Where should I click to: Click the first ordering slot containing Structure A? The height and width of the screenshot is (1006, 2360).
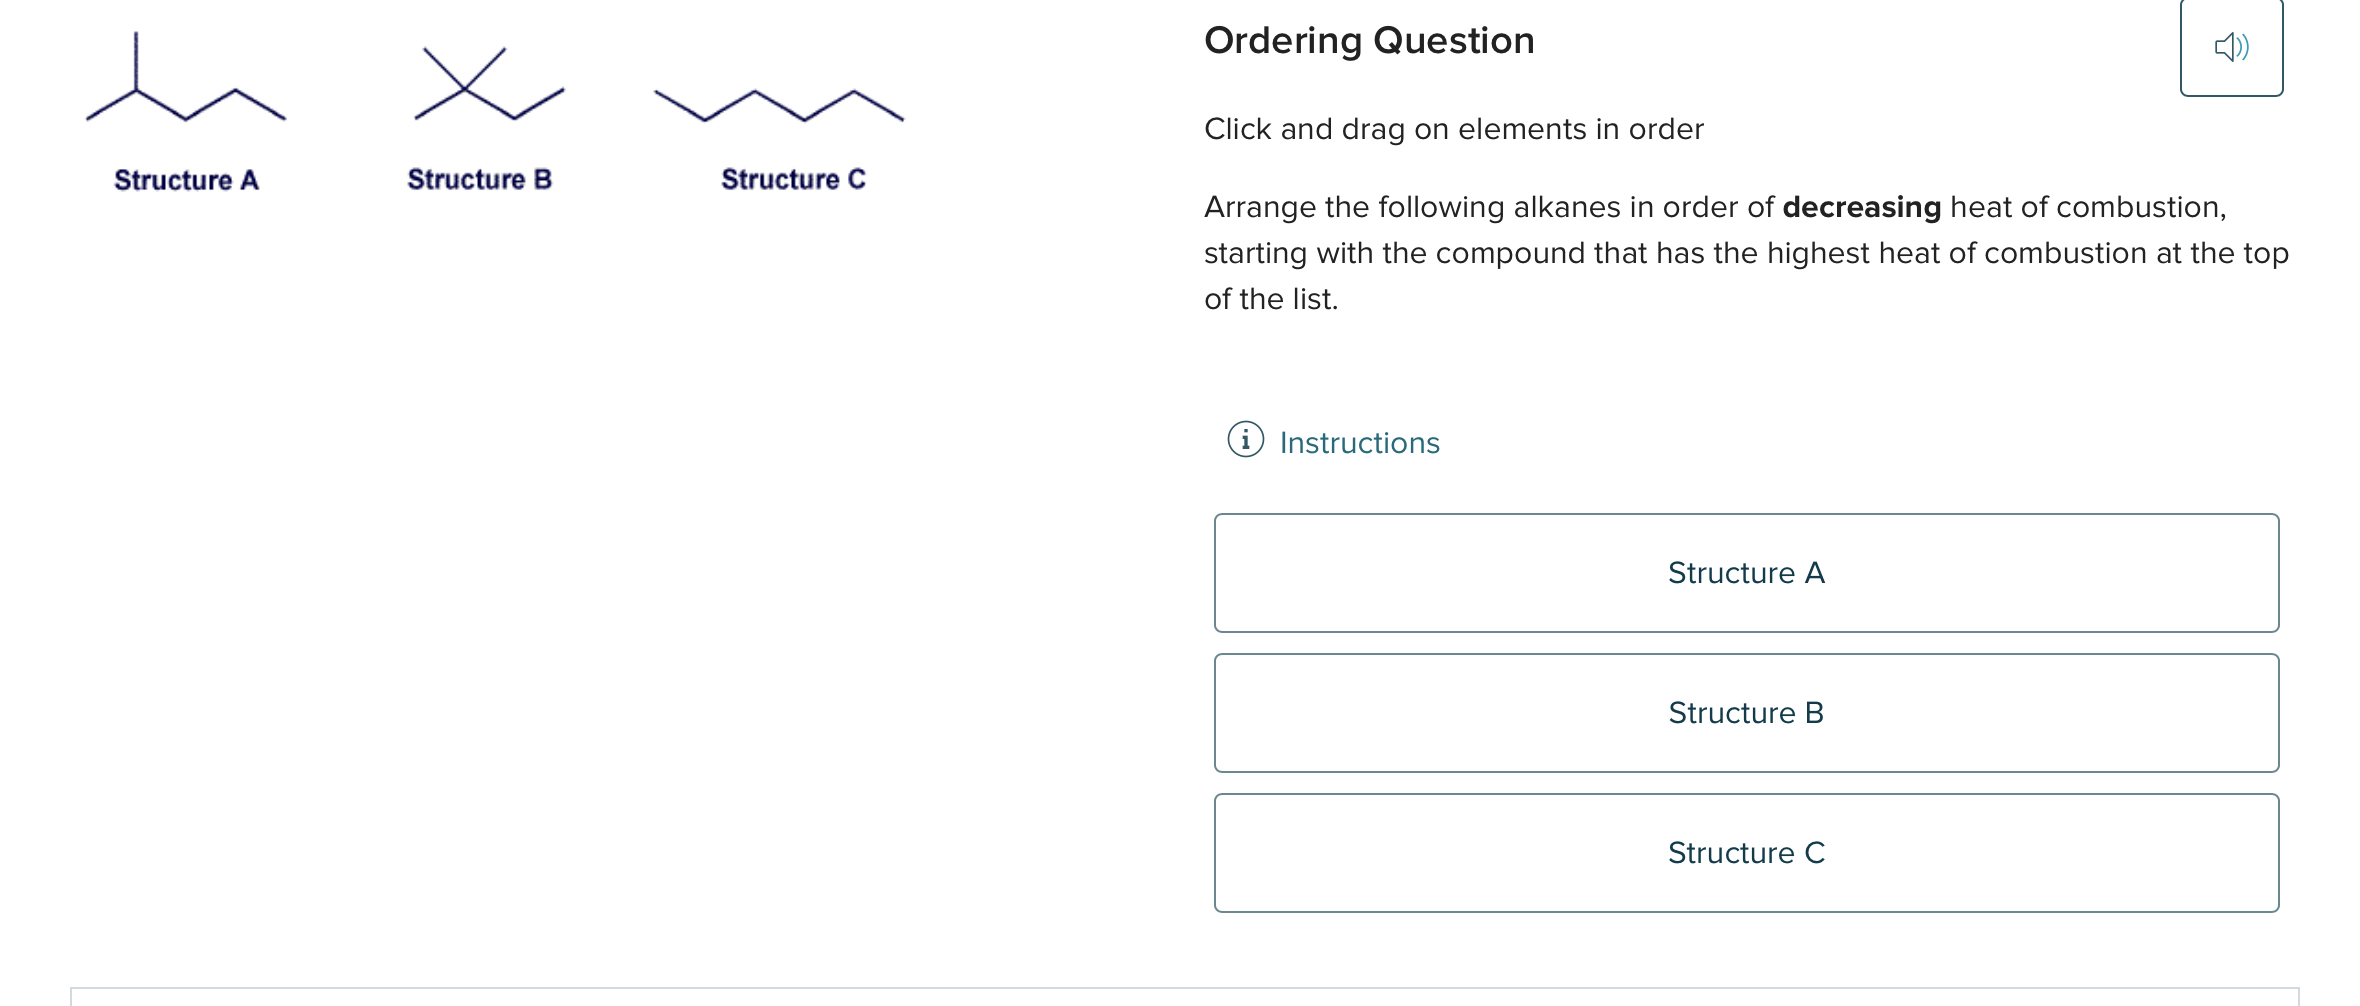pyautogui.click(x=1745, y=573)
